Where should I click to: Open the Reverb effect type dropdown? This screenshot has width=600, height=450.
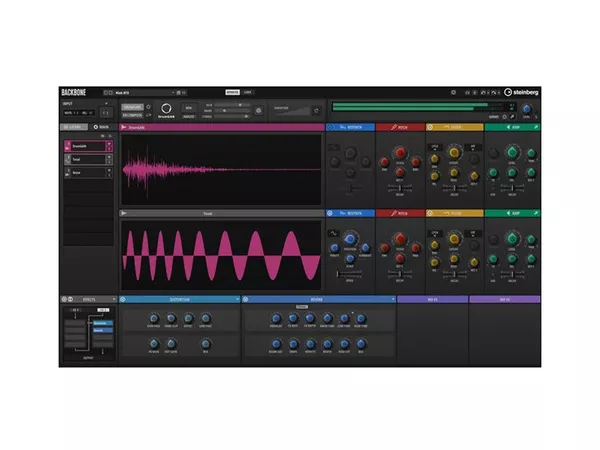pos(393,299)
